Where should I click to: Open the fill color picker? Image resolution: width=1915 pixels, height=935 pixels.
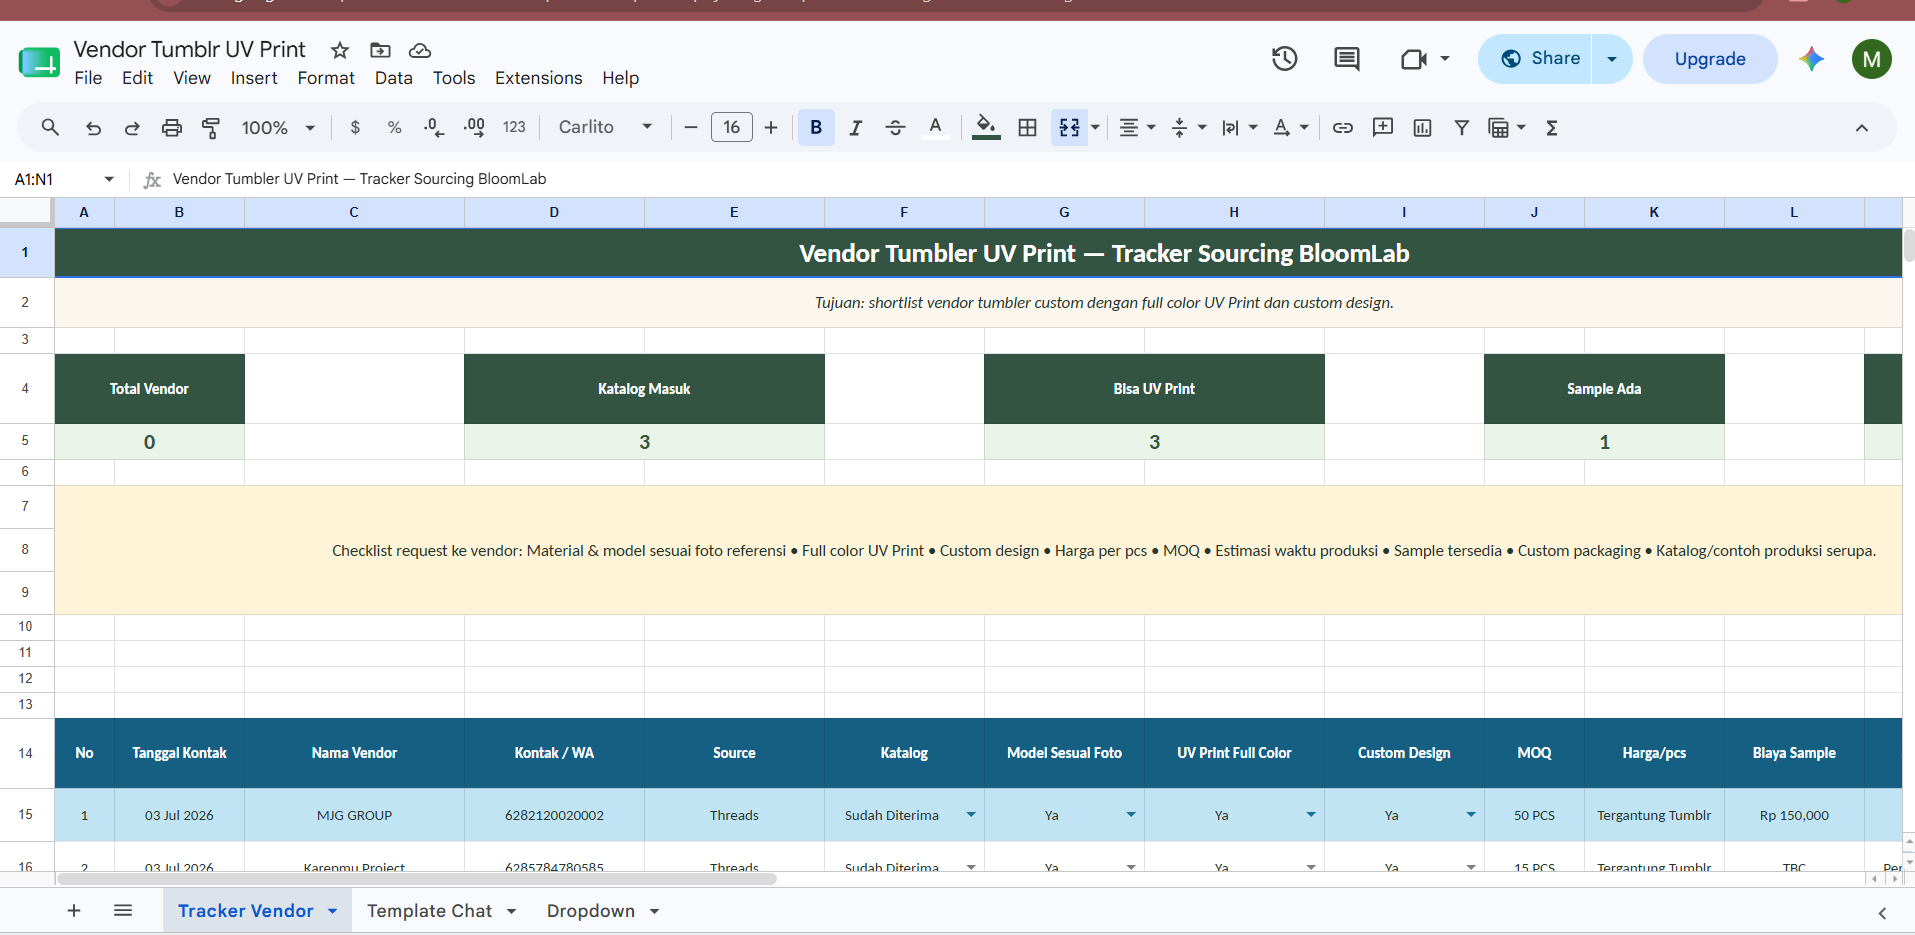[986, 128]
